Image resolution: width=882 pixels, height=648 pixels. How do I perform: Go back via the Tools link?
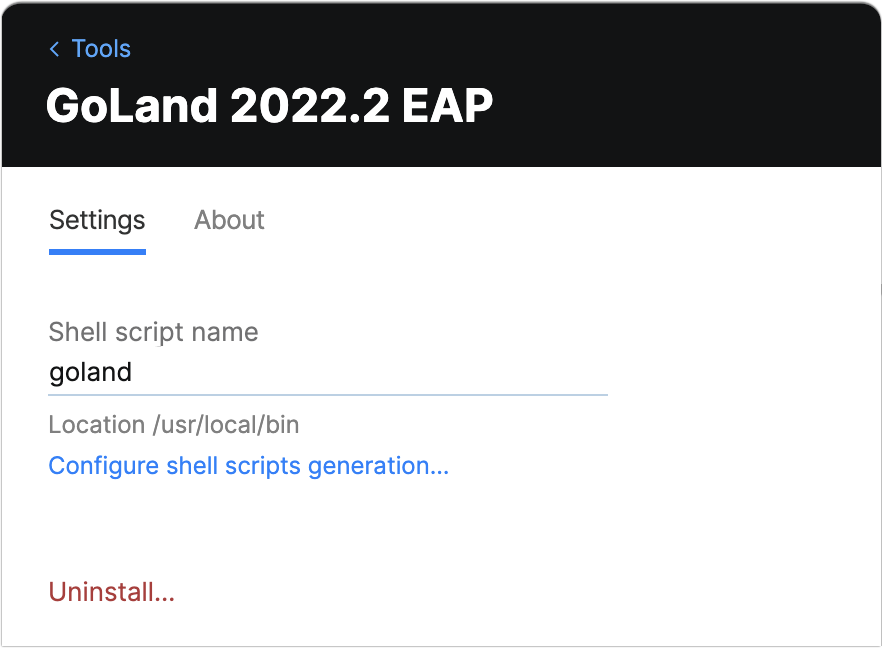[x=101, y=49]
